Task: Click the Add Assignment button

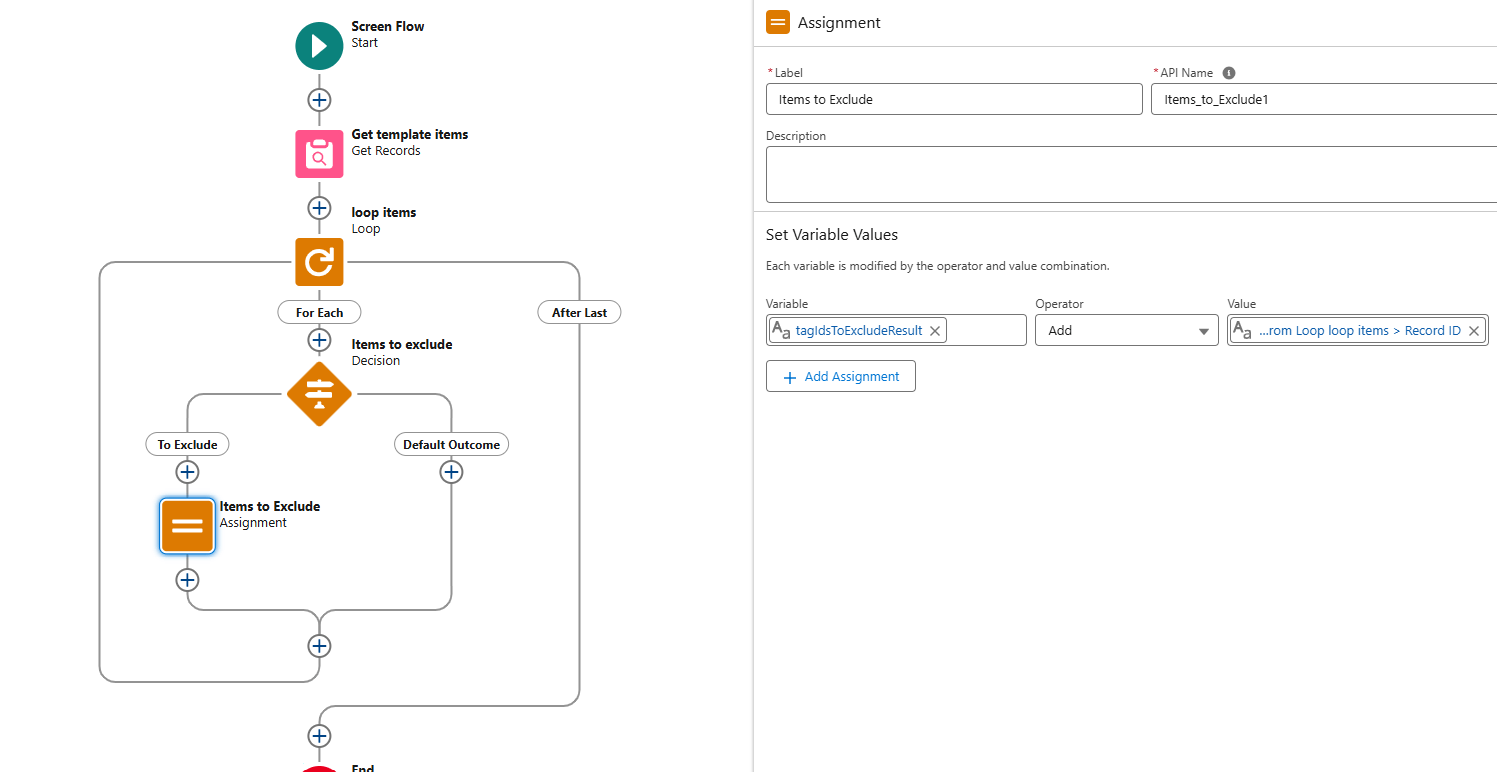Action: click(841, 376)
